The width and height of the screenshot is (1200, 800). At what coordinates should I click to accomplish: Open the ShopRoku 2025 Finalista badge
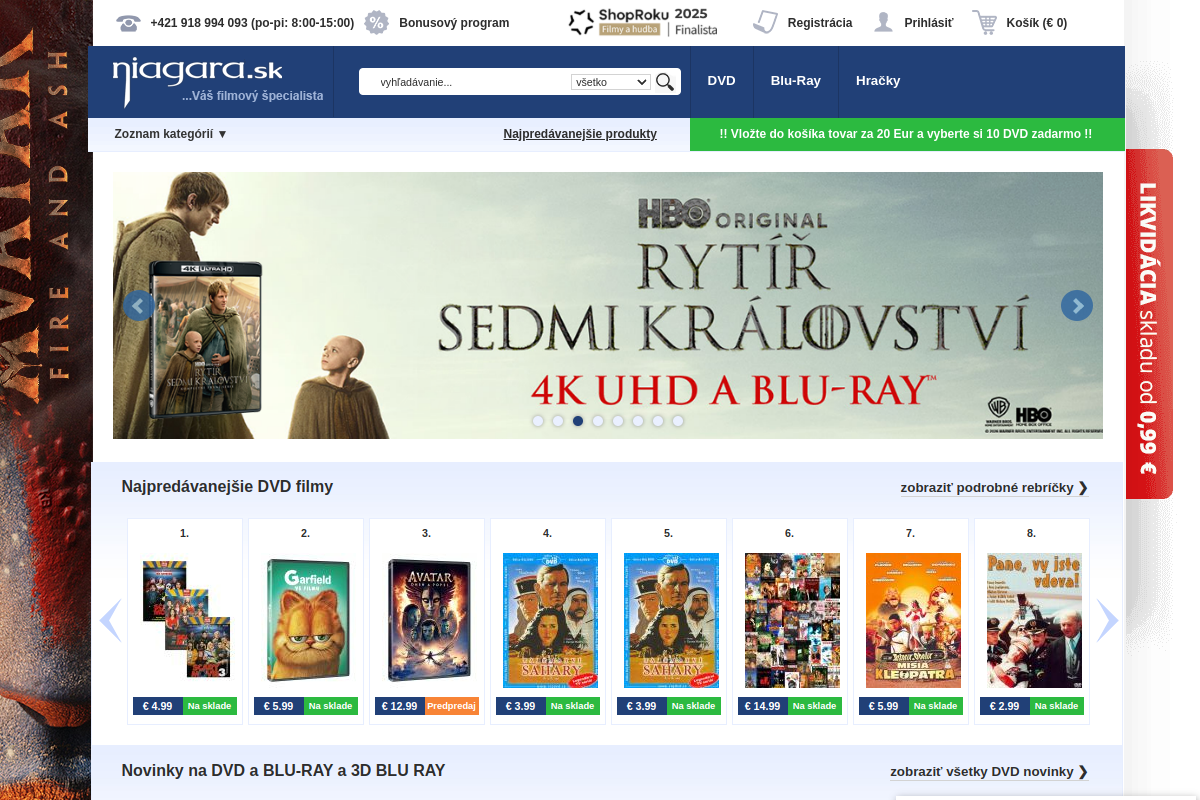pos(644,22)
